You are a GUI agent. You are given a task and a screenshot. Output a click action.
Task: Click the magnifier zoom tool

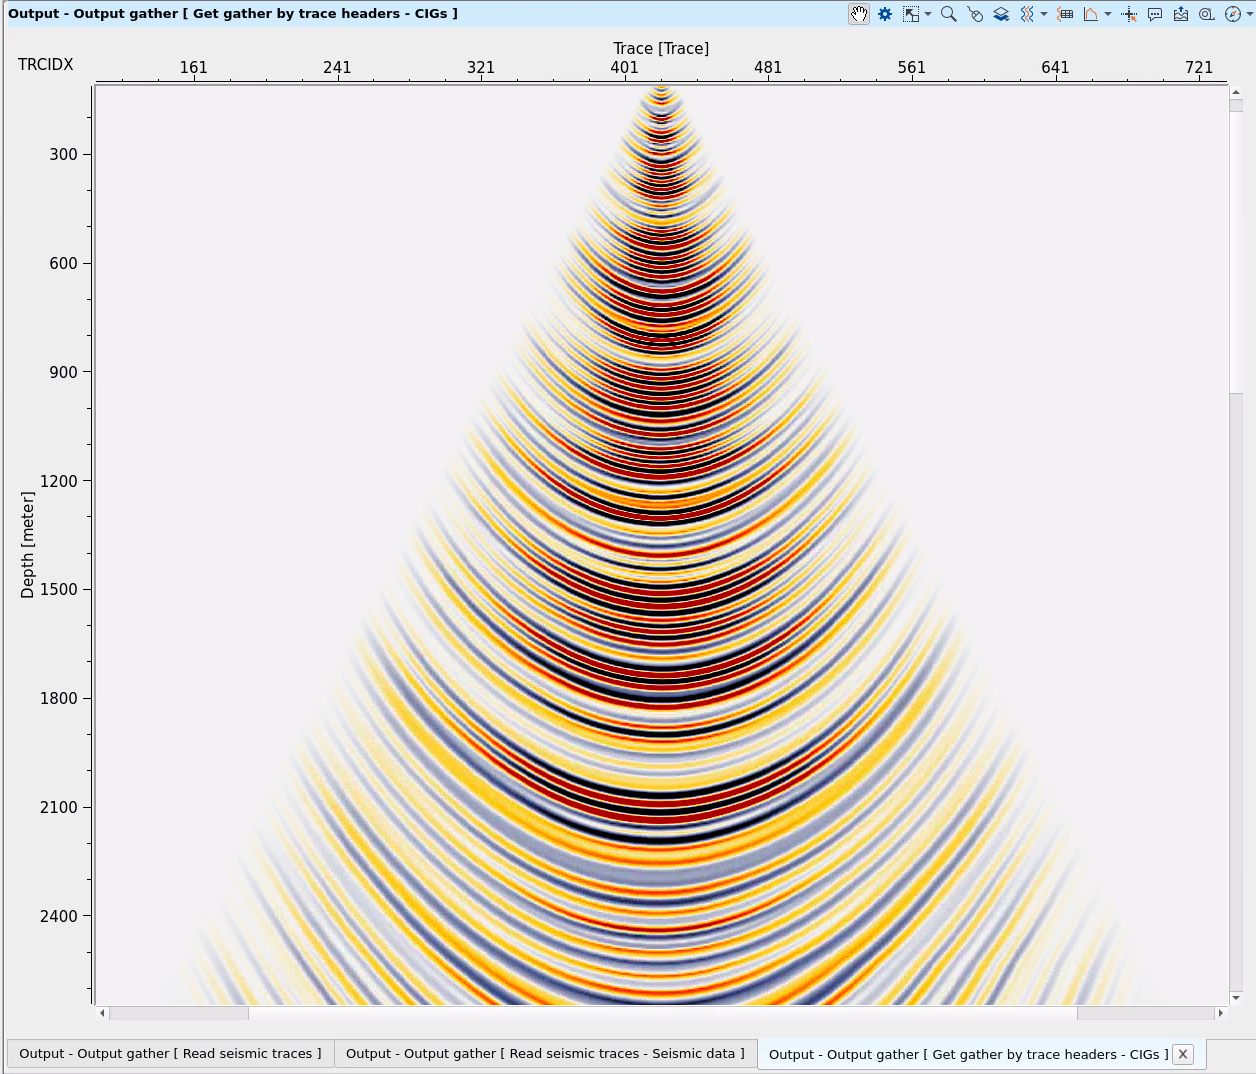948,14
